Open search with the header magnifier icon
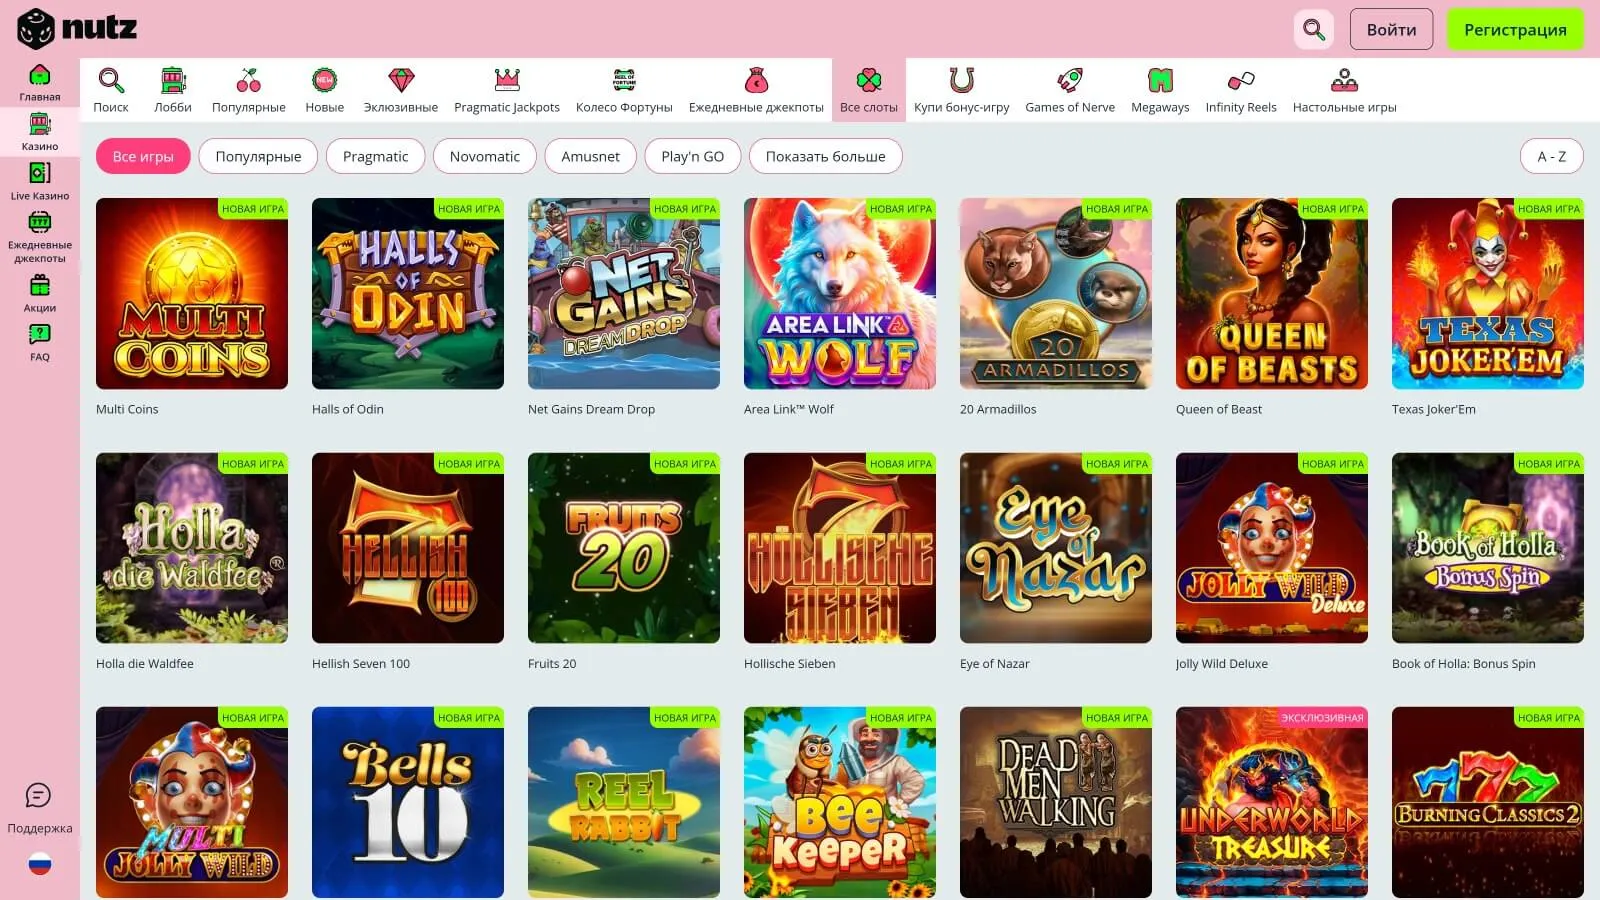Image resolution: width=1600 pixels, height=900 pixels. [x=1314, y=30]
